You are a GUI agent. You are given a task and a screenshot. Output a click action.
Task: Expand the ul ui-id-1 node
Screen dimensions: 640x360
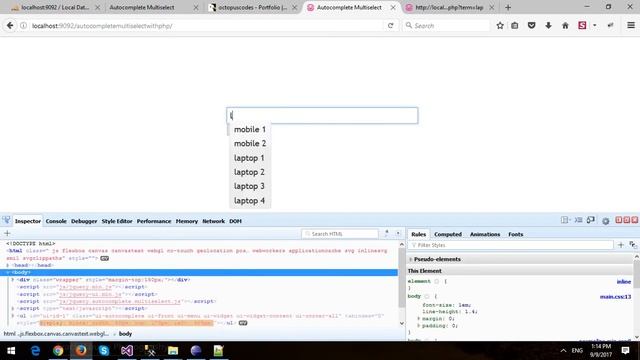click(13, 316)
